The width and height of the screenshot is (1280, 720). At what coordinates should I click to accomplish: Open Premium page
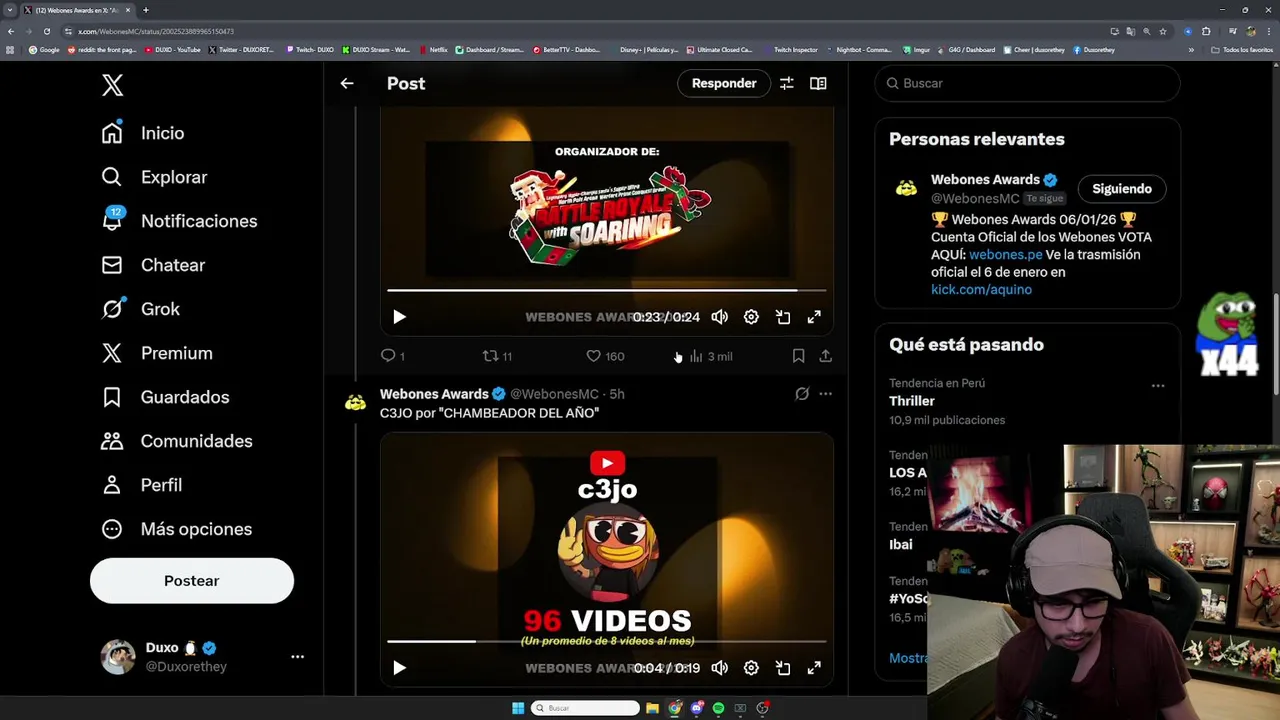click(x=157, y=353)
